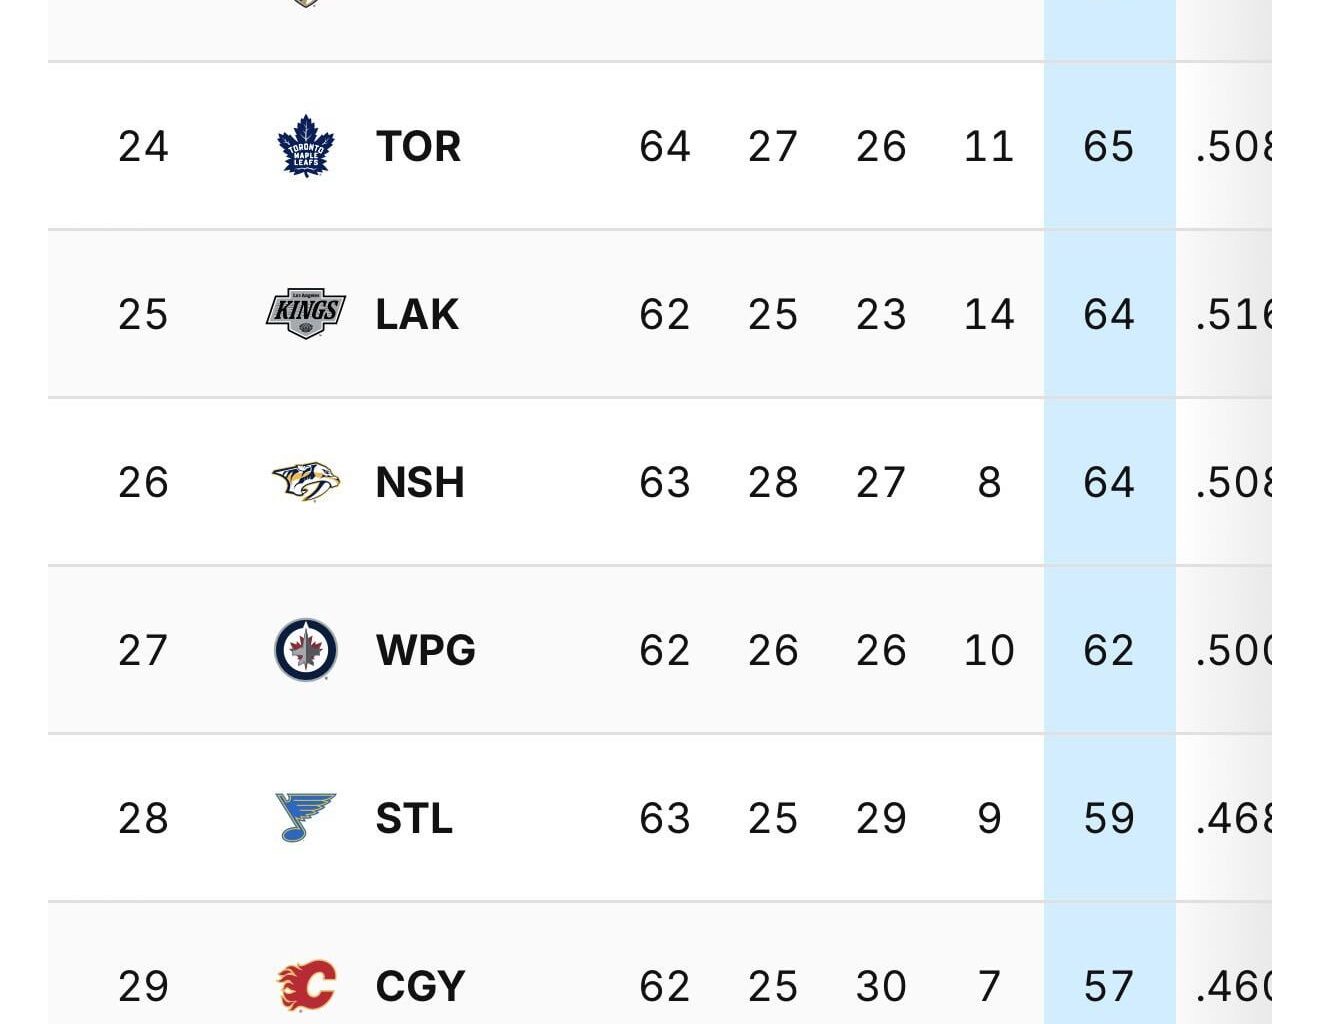Click the St. Louis Blues note logo
Image resolution: width=1320 pixels, height=1024 pixels.
coord(305,818)
